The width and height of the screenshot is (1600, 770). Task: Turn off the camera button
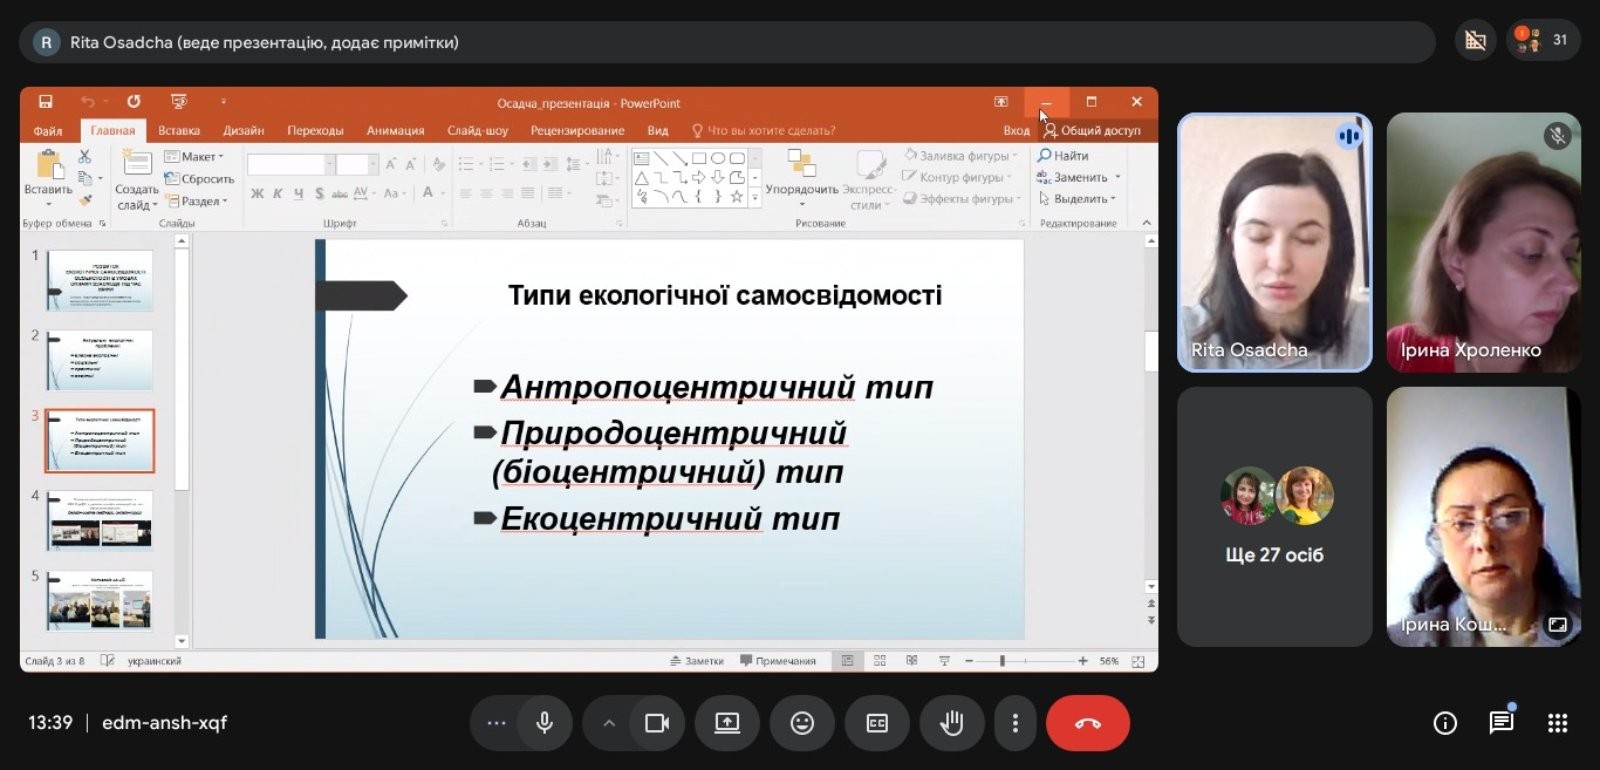(657, 723)
